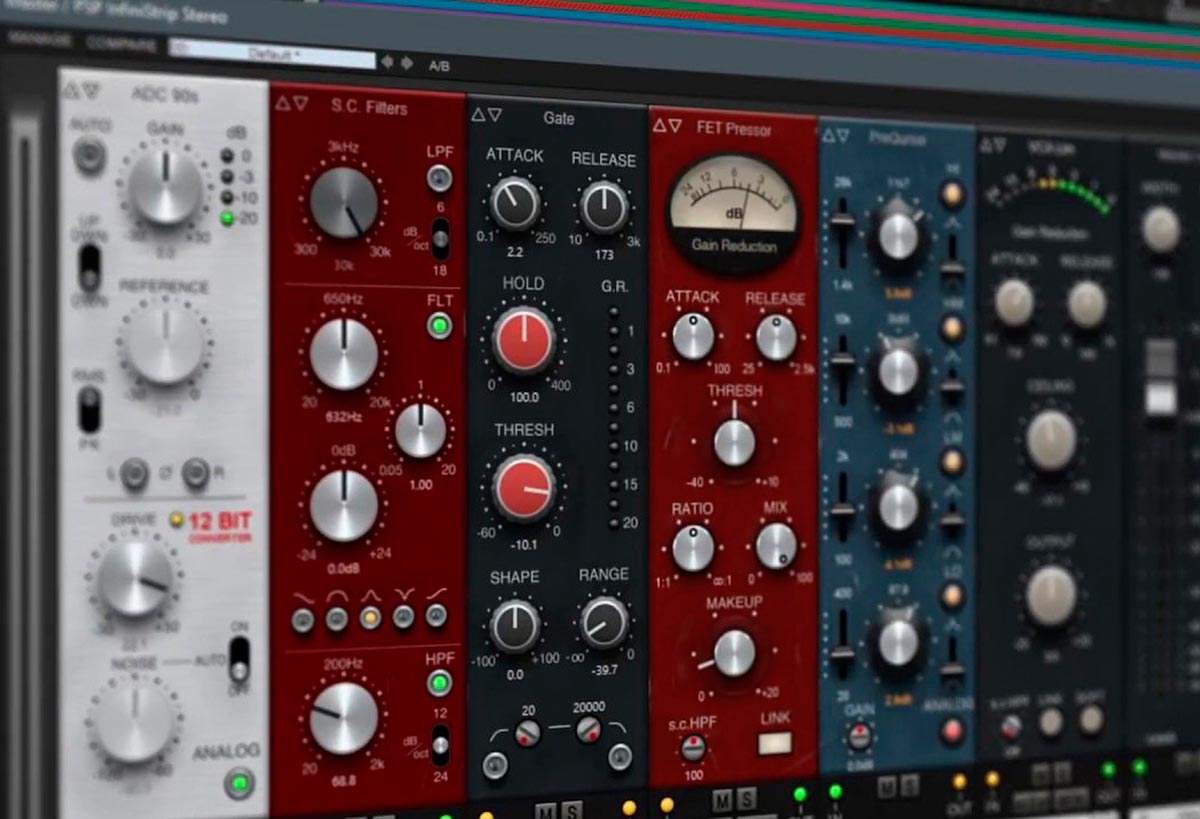Click the R channel button in ADC 90s
The width and height of the screenshot is (1200, 819).
coord(196,472)
